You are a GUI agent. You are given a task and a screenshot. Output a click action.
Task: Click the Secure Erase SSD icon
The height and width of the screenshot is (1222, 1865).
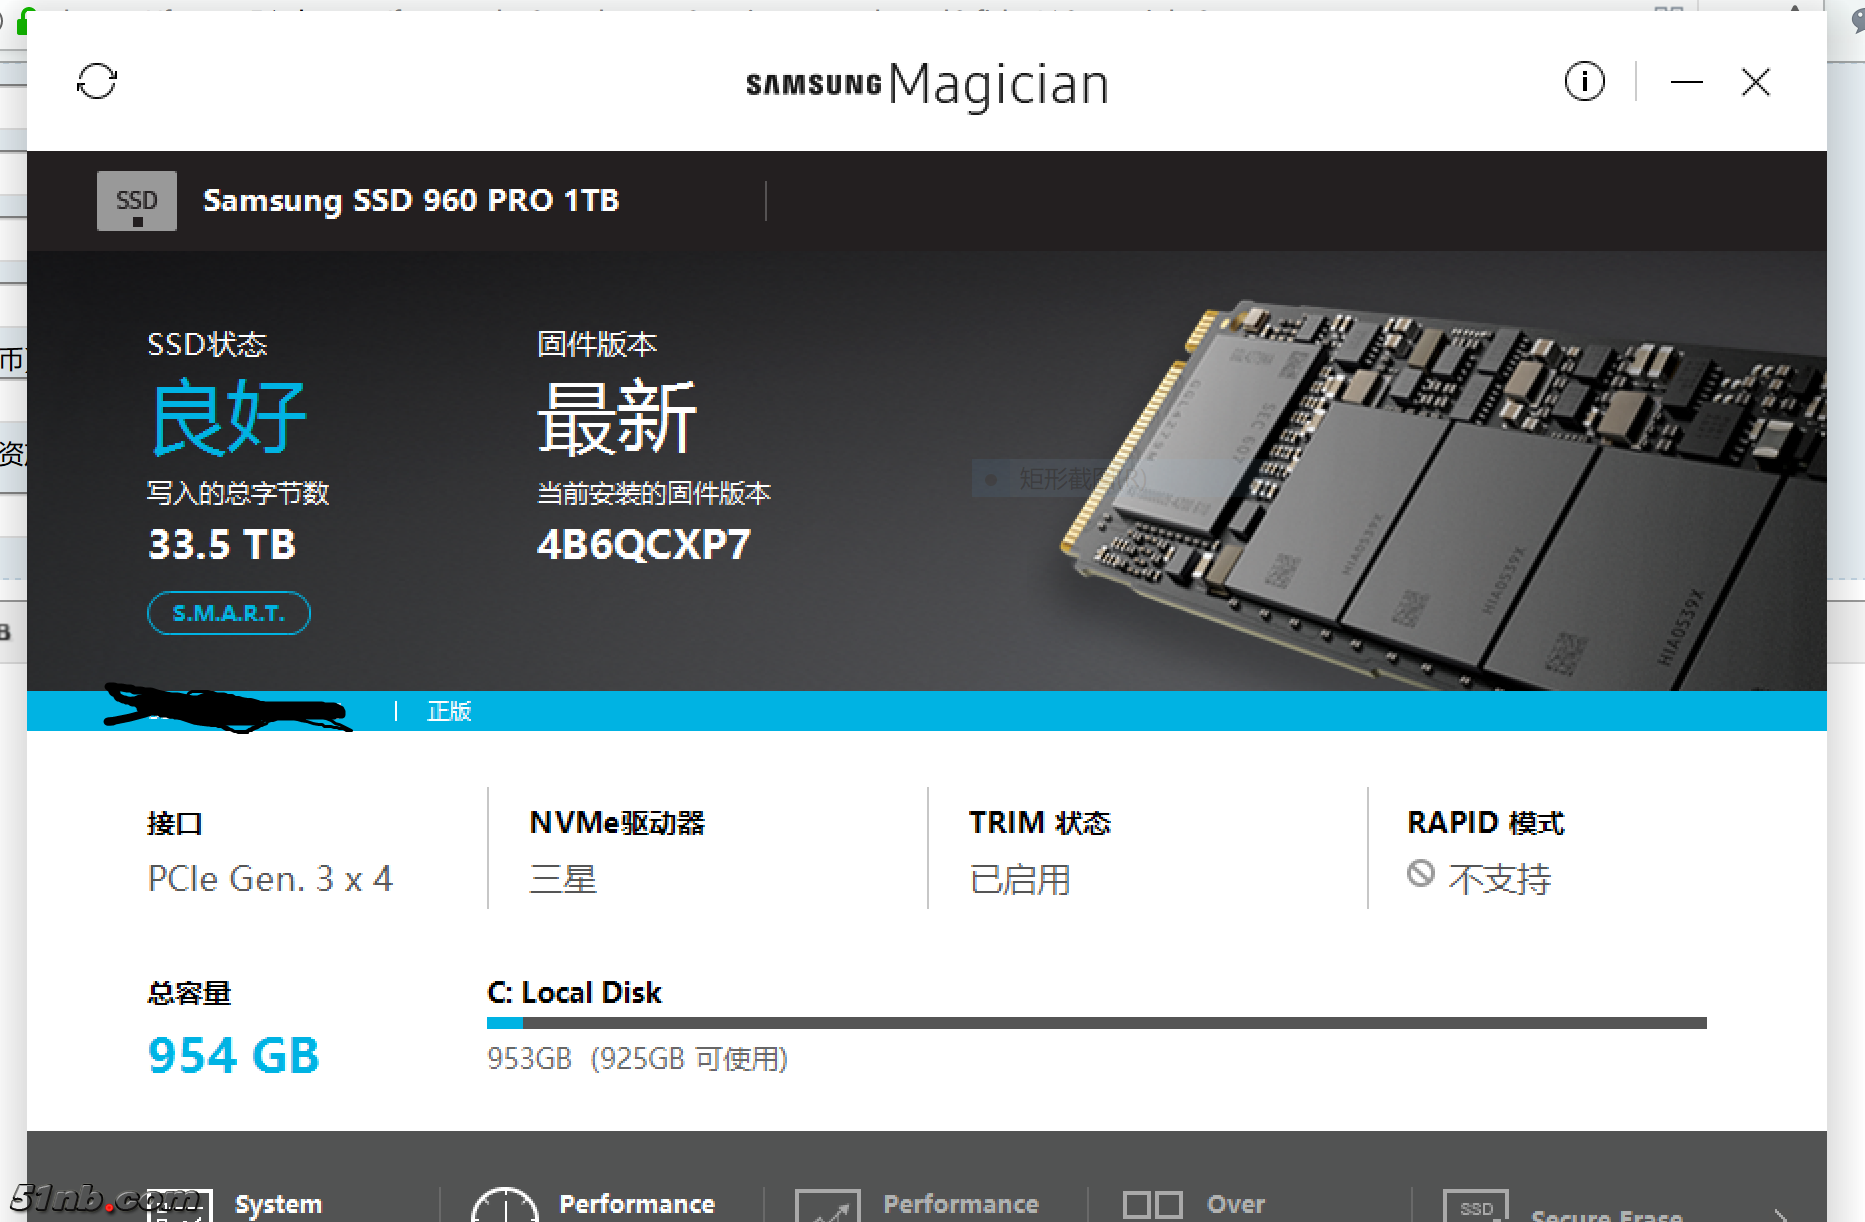[1476, 1207]
